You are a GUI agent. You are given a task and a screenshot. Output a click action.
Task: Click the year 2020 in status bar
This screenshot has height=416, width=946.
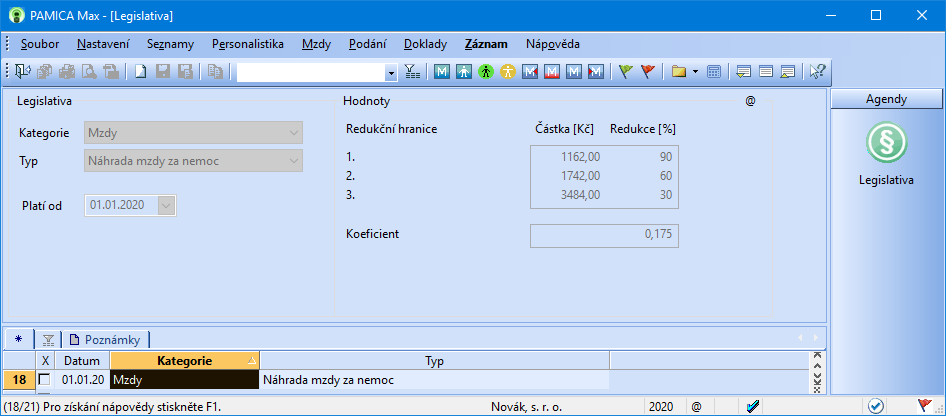pyautogui.click(x=661, y=407)
